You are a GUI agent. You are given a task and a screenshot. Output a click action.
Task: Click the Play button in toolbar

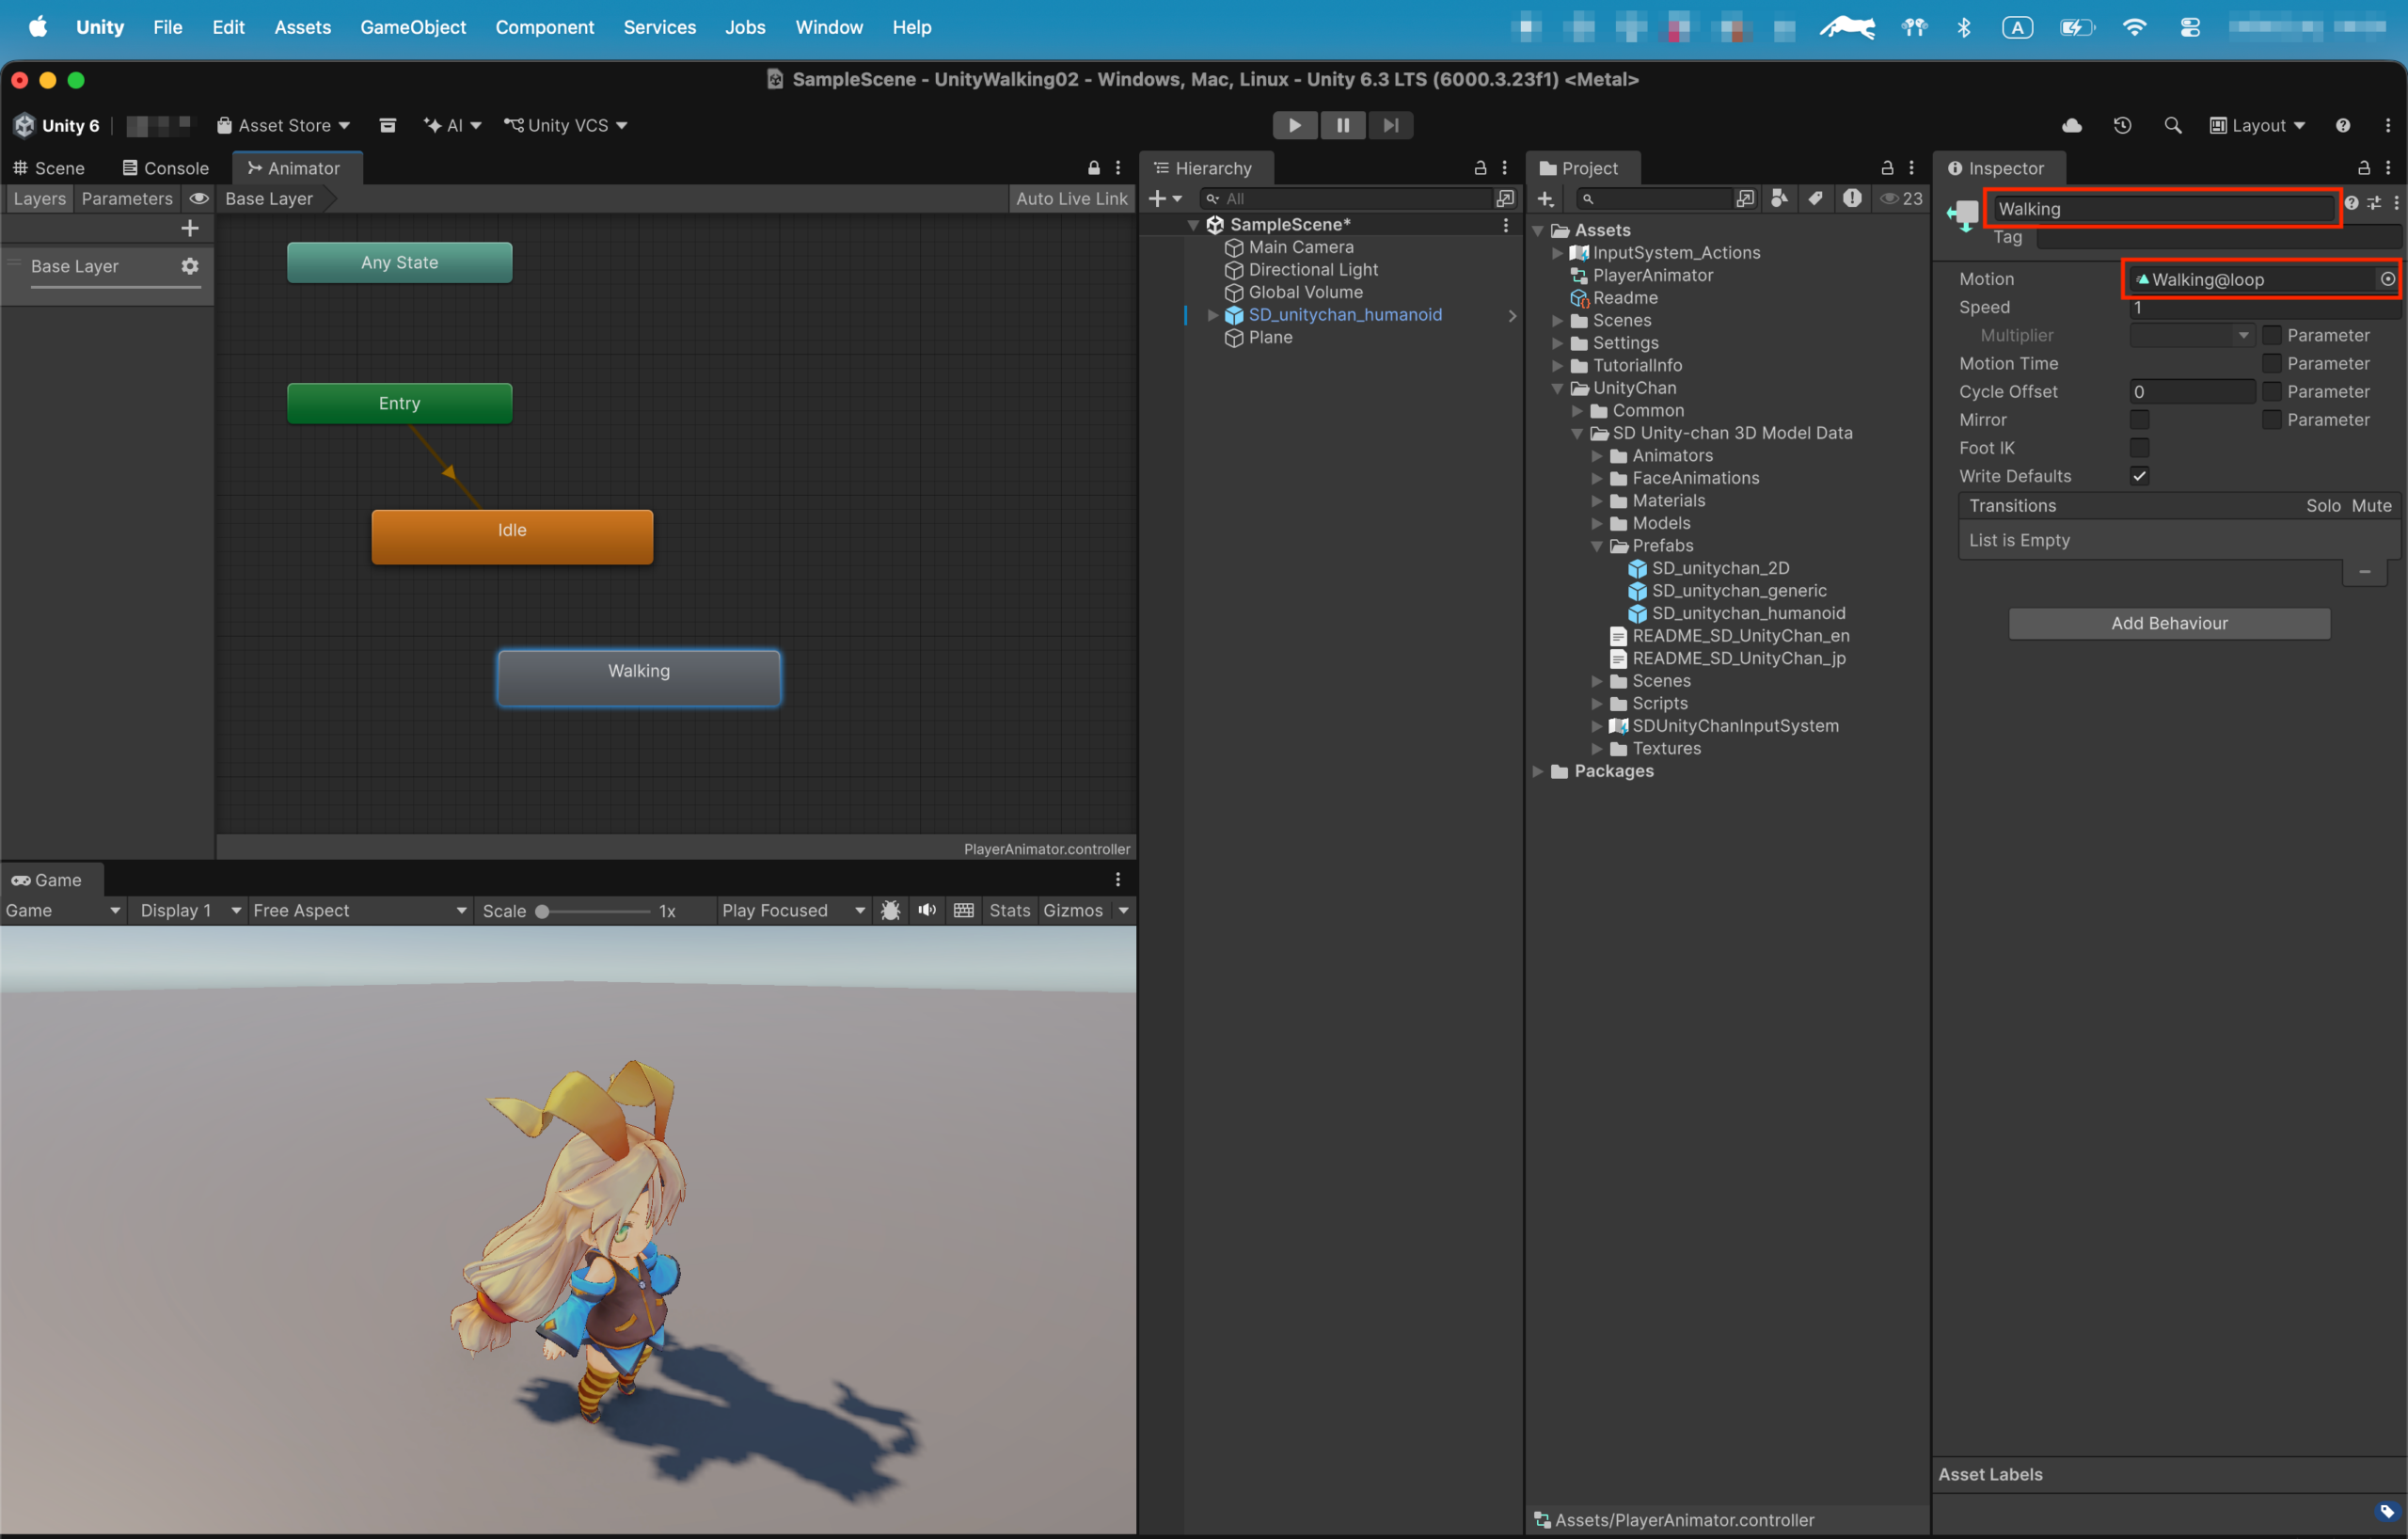click(1294, 125)
